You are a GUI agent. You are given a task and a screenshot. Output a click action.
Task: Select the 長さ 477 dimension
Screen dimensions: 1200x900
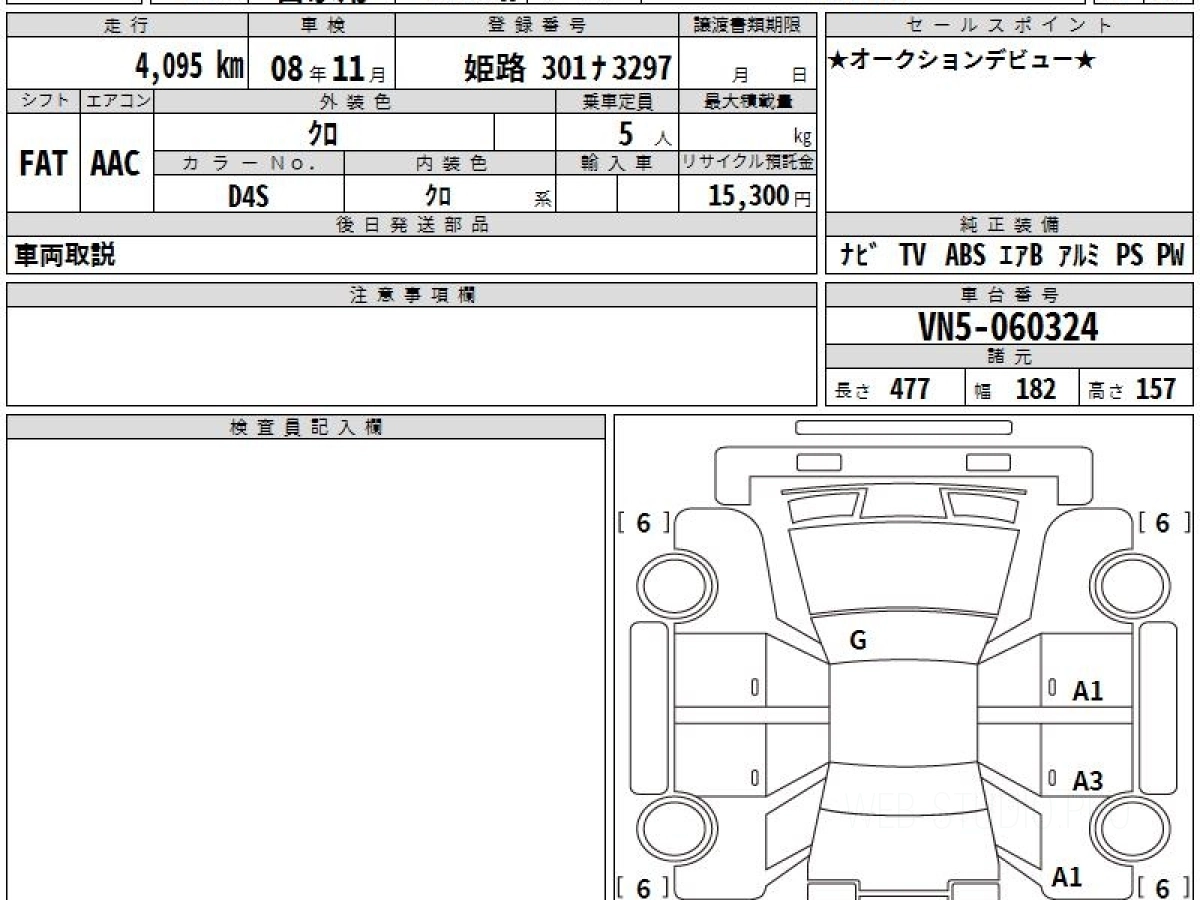(882, 389)
